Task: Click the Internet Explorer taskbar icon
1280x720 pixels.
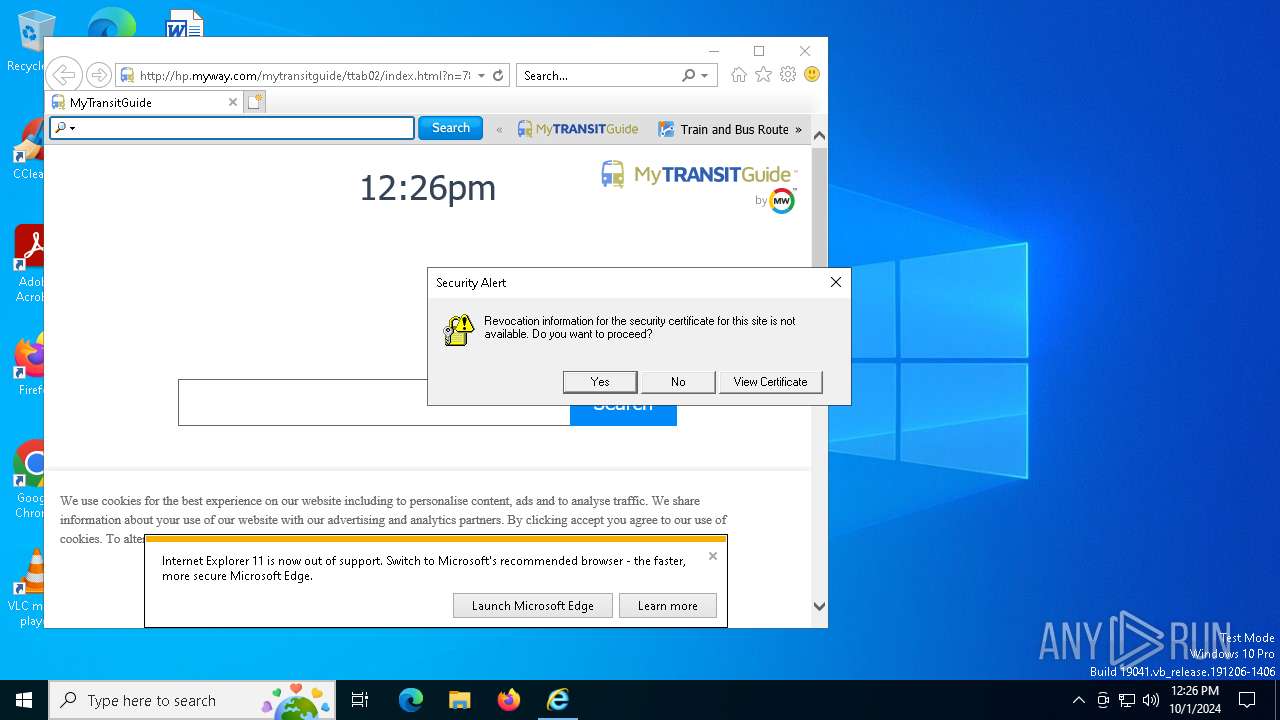Action: (558, 700)
